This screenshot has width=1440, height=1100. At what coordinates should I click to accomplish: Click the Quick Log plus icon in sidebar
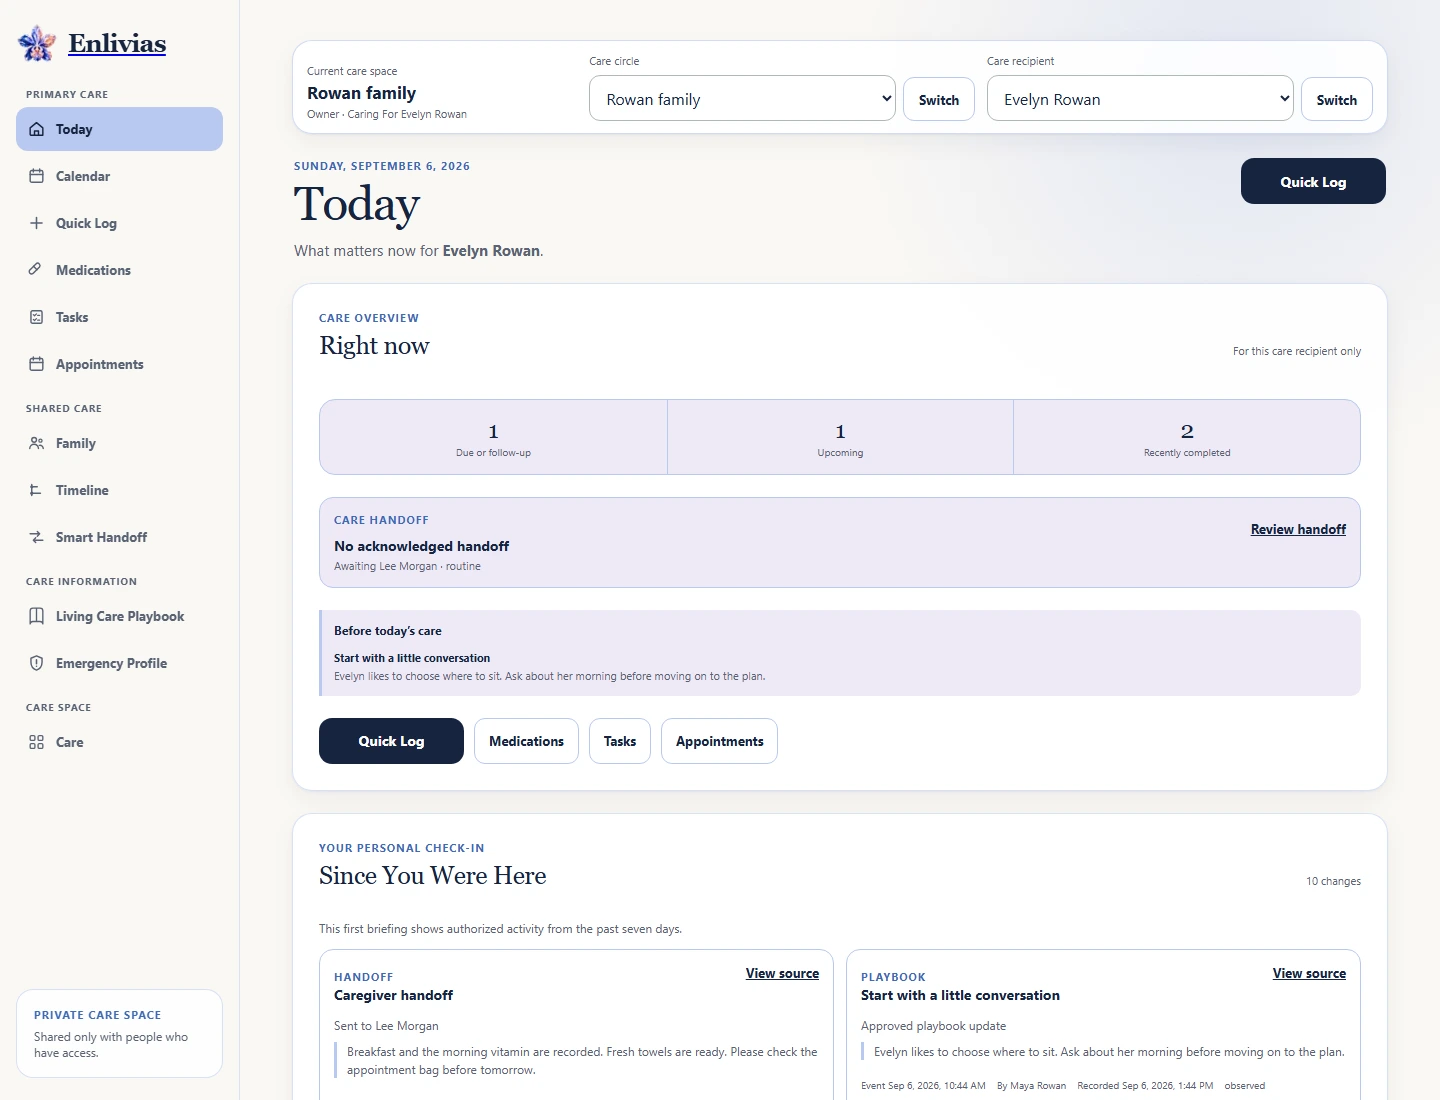point(37,223)
